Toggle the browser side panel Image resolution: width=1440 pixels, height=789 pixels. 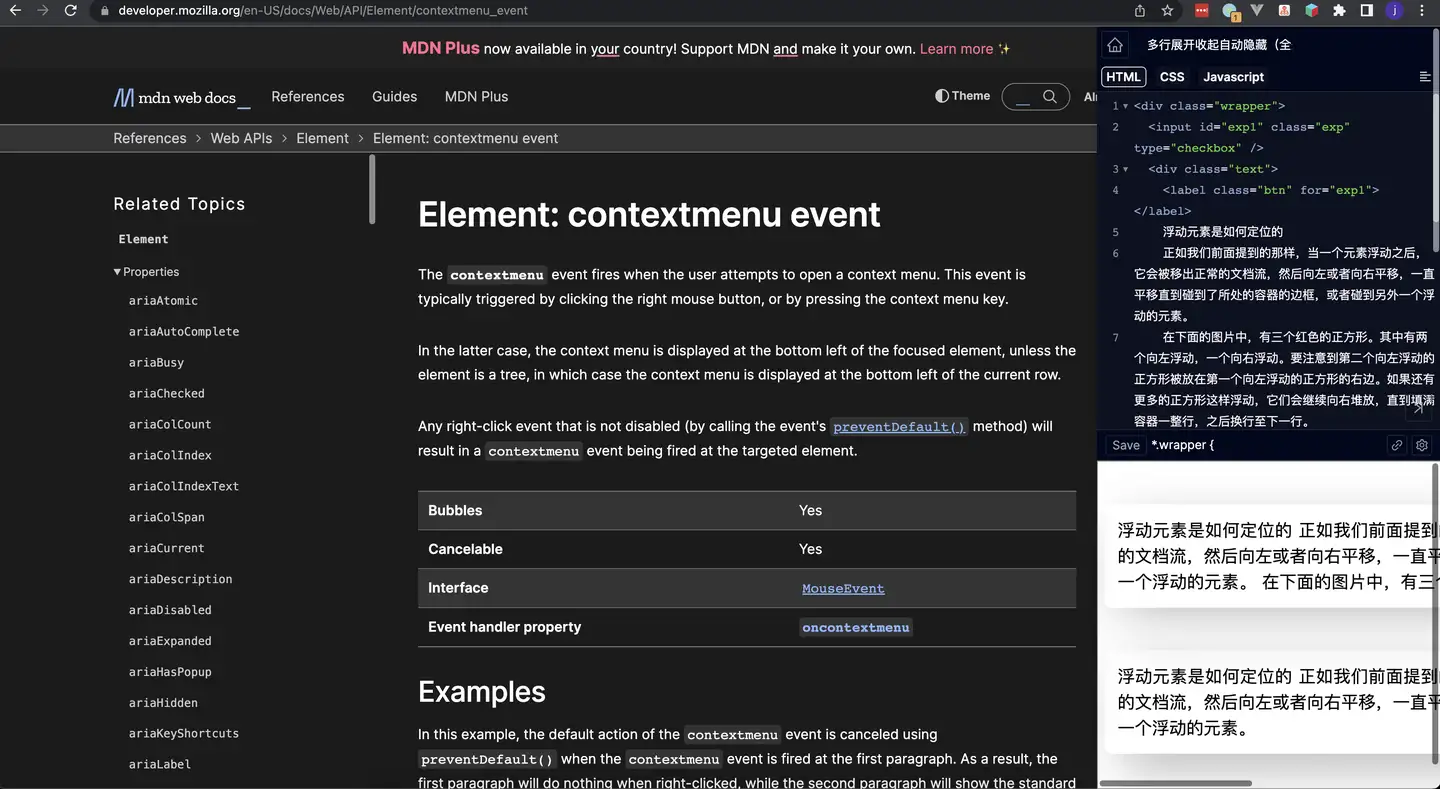(x=1367, y=10)
